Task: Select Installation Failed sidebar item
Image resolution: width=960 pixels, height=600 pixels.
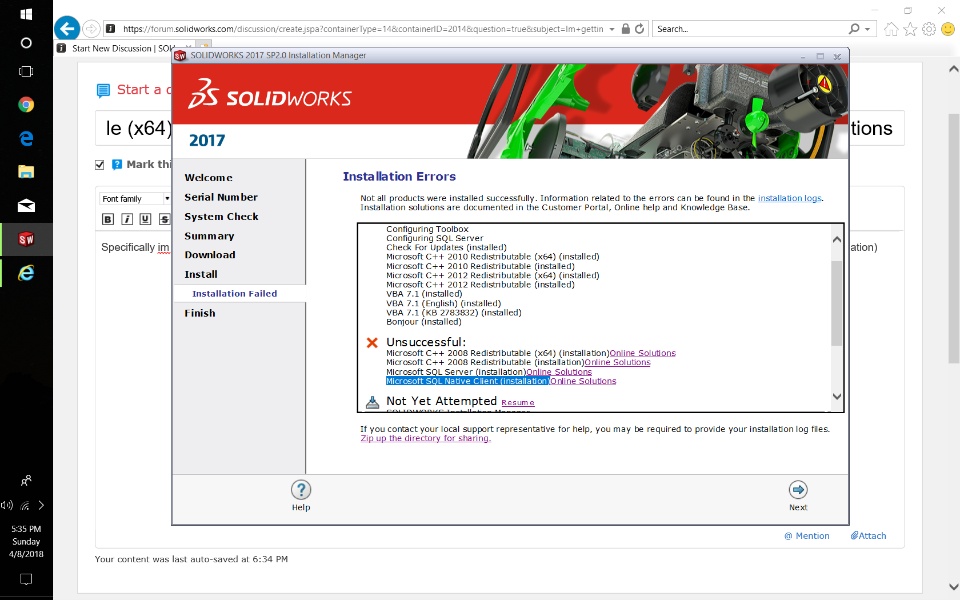Action: (234, 294)
